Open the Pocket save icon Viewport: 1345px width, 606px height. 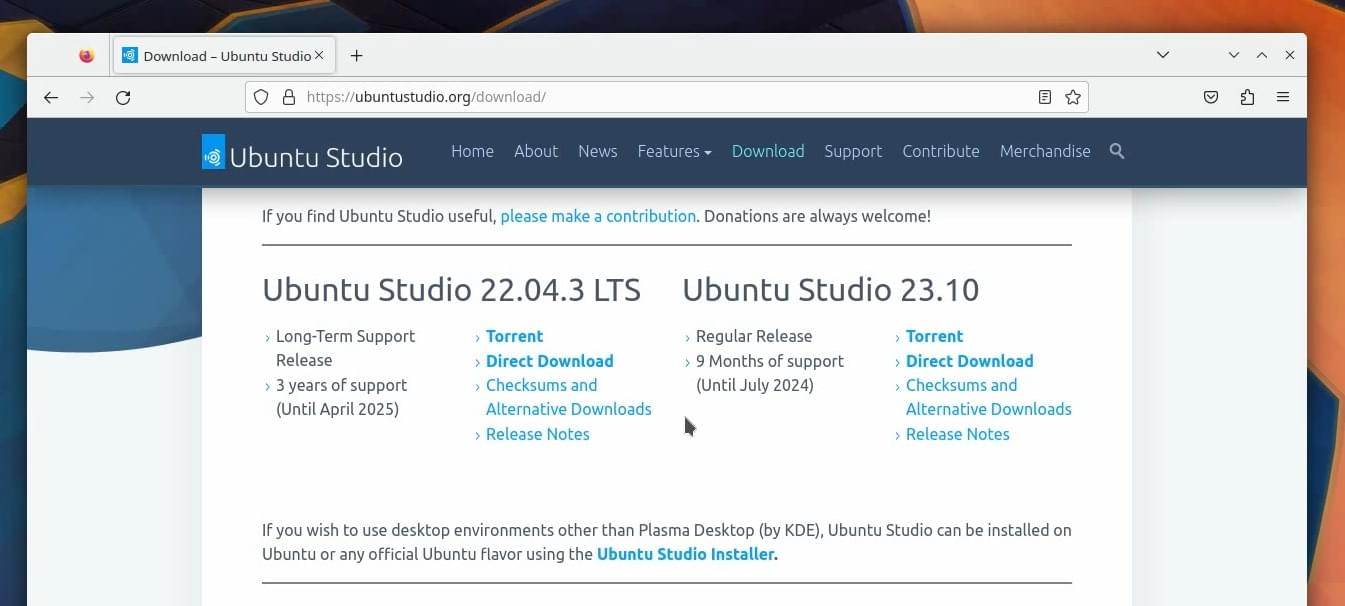tap(1211, 97)
